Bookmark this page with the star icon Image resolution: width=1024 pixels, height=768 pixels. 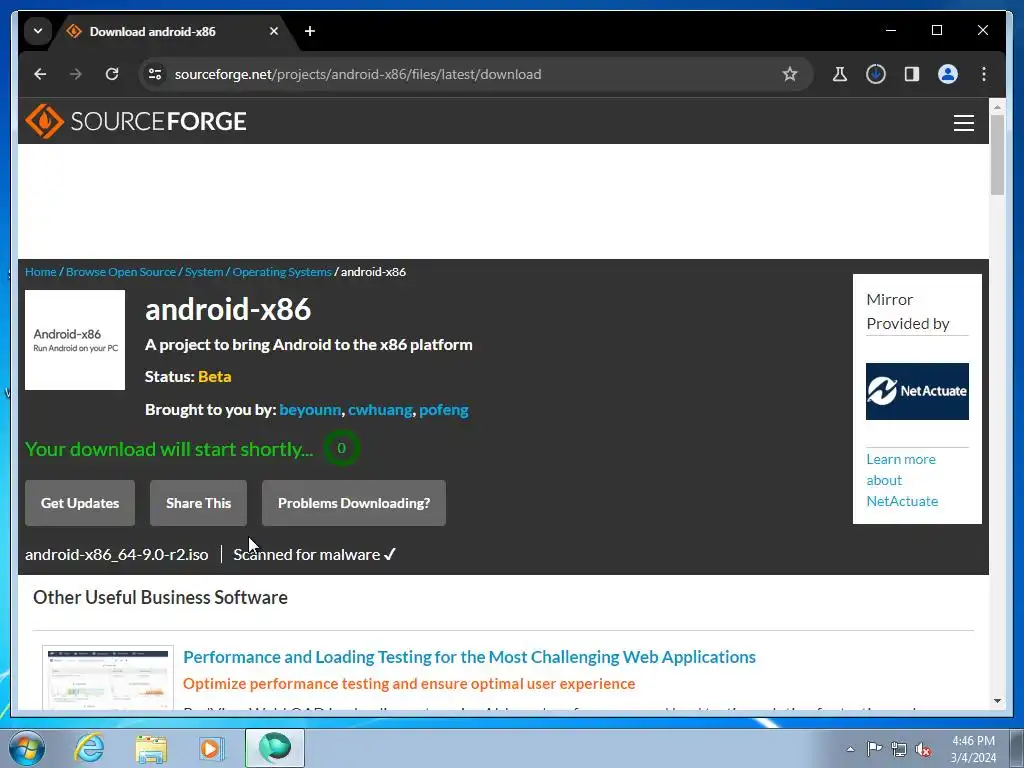[x=790, y=74]
